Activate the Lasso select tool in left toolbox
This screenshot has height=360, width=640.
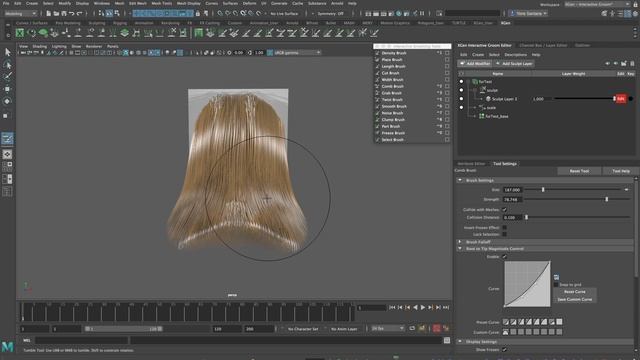7,64
